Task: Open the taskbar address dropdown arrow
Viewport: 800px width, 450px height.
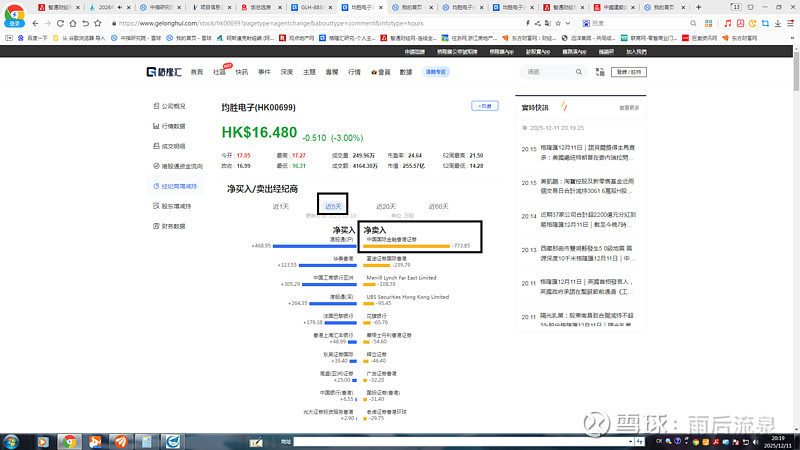Action: point(631,441)
